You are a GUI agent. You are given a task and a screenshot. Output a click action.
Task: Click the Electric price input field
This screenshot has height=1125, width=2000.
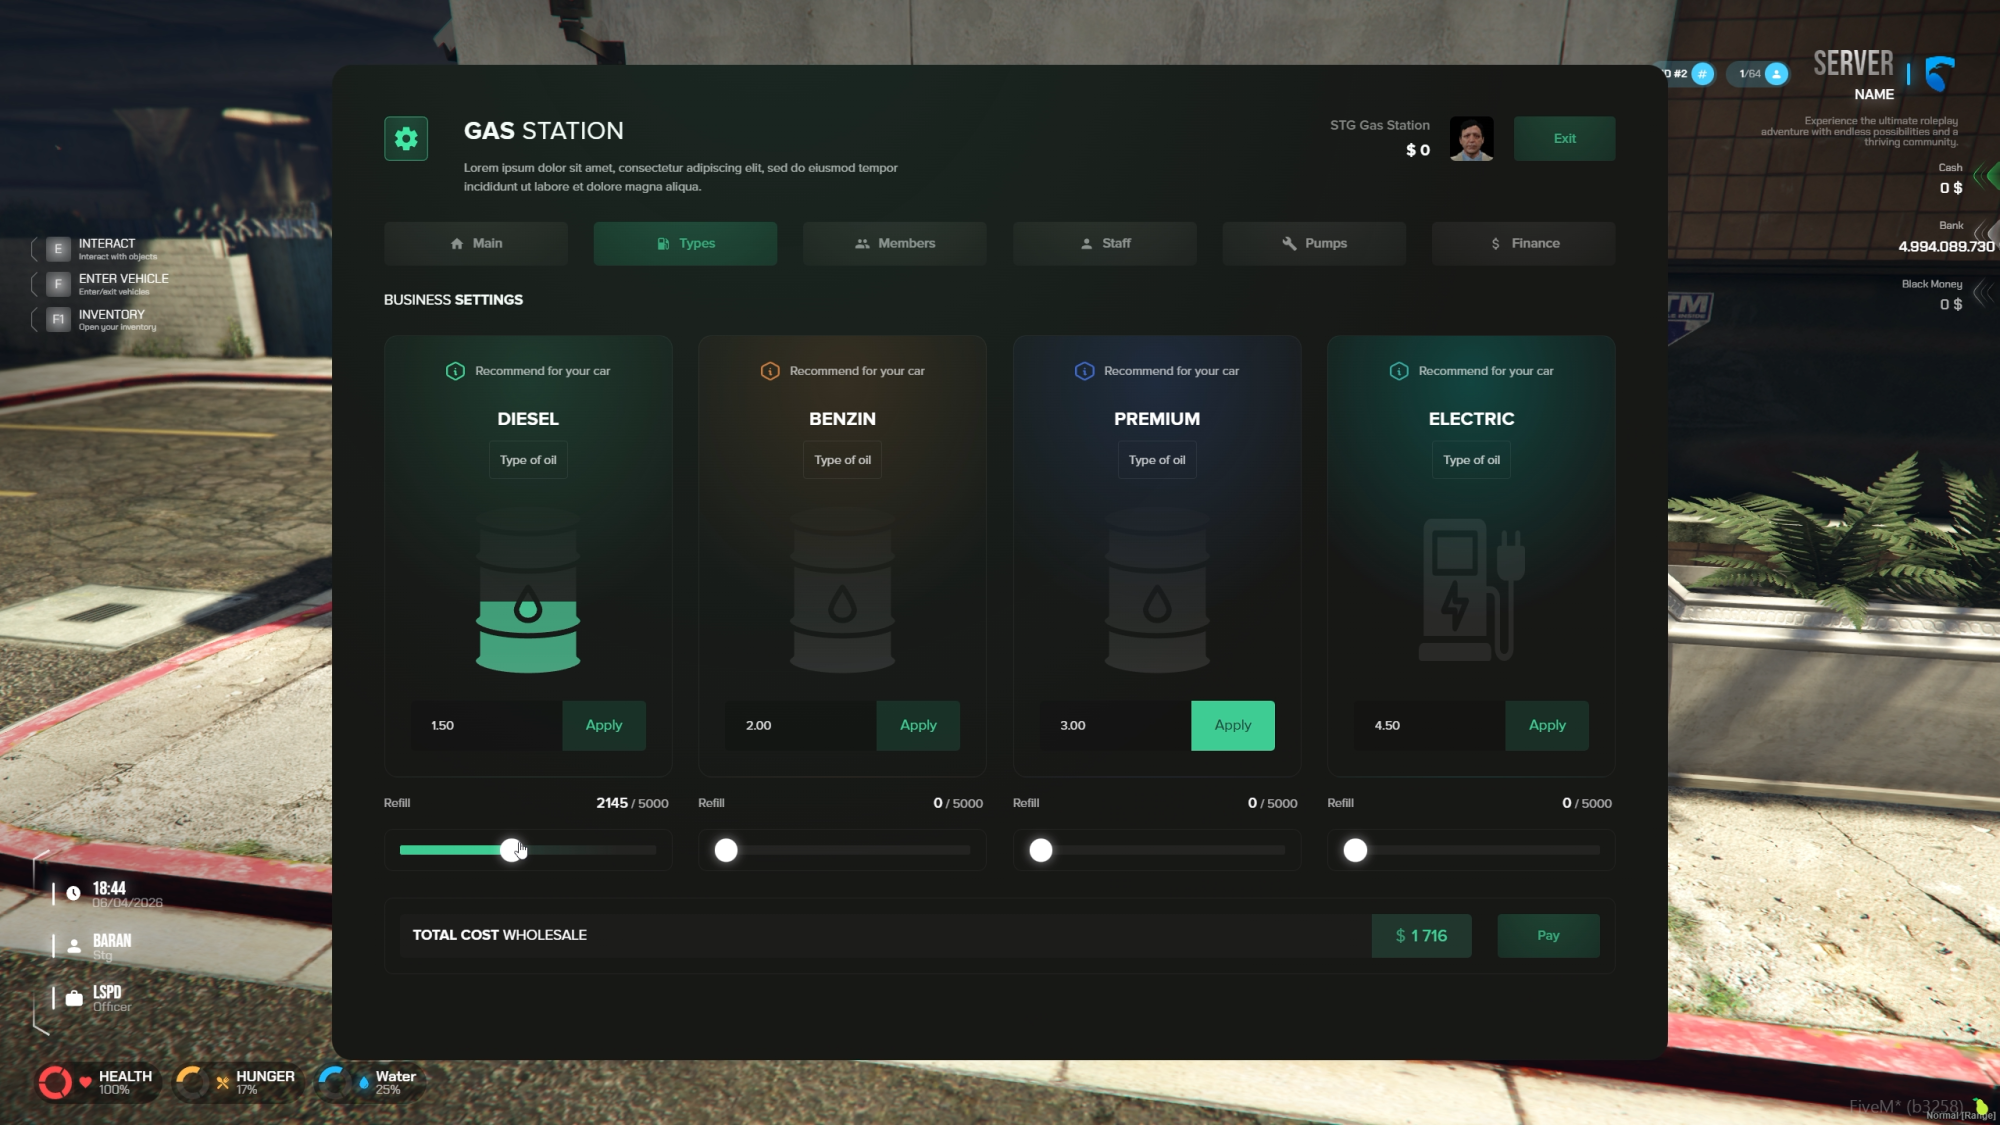(x=1430, y=726)
